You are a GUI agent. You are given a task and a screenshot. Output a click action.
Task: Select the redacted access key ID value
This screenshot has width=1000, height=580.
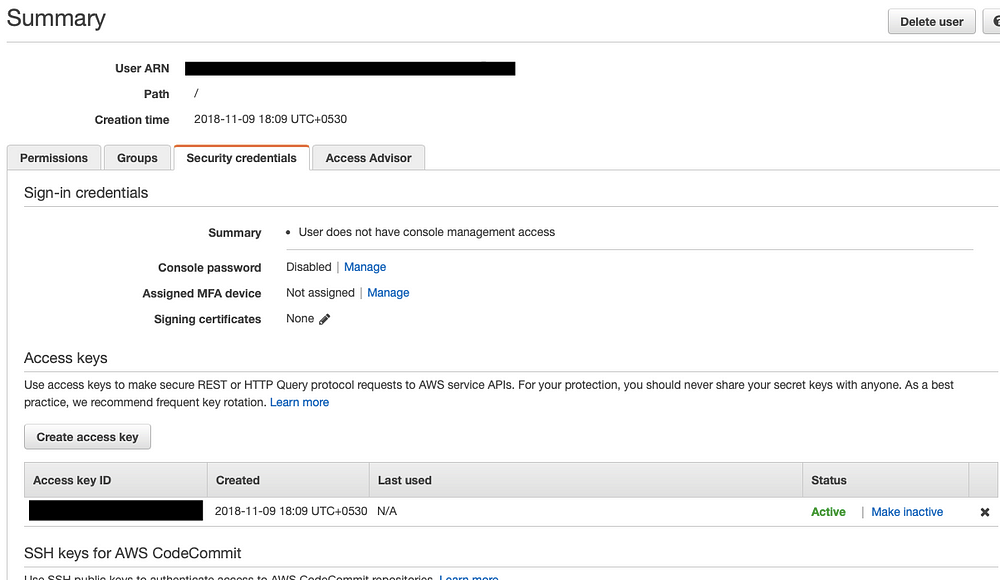116,511
